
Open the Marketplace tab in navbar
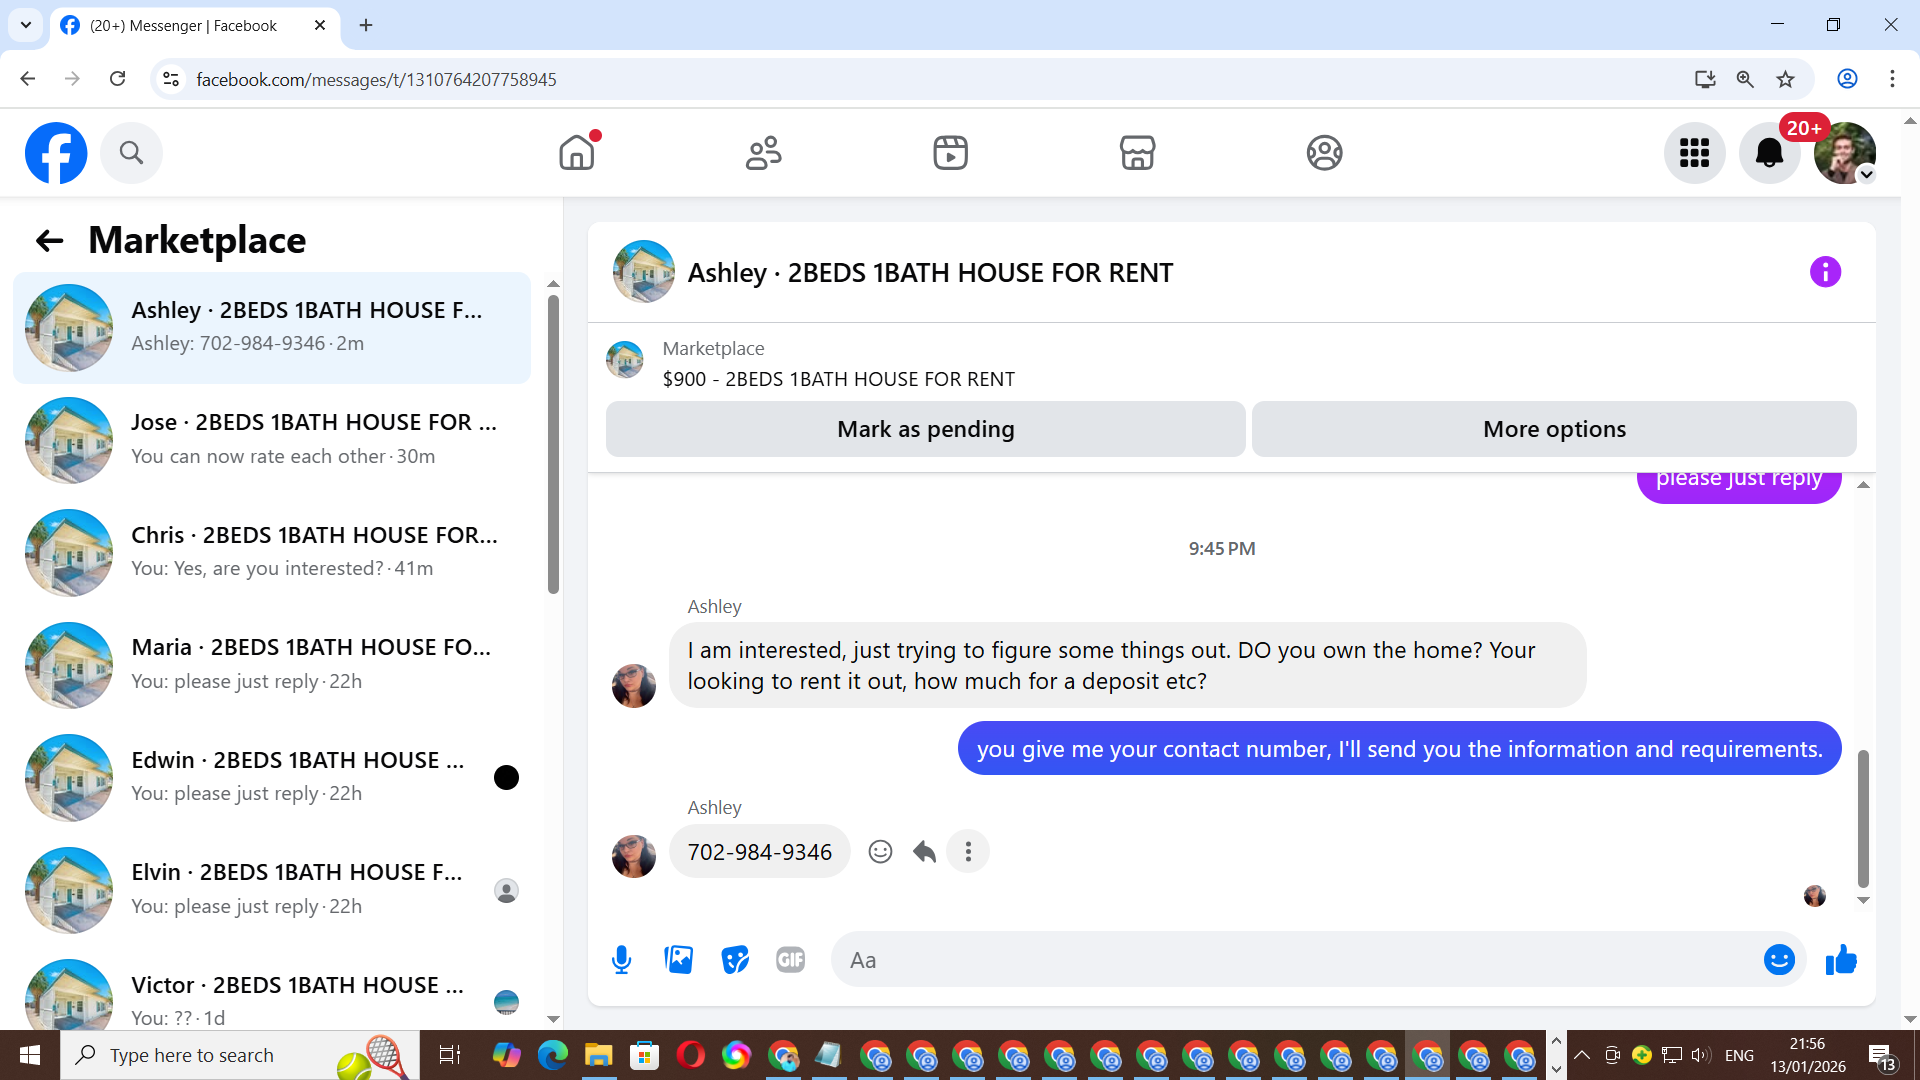click(1137, 153)
